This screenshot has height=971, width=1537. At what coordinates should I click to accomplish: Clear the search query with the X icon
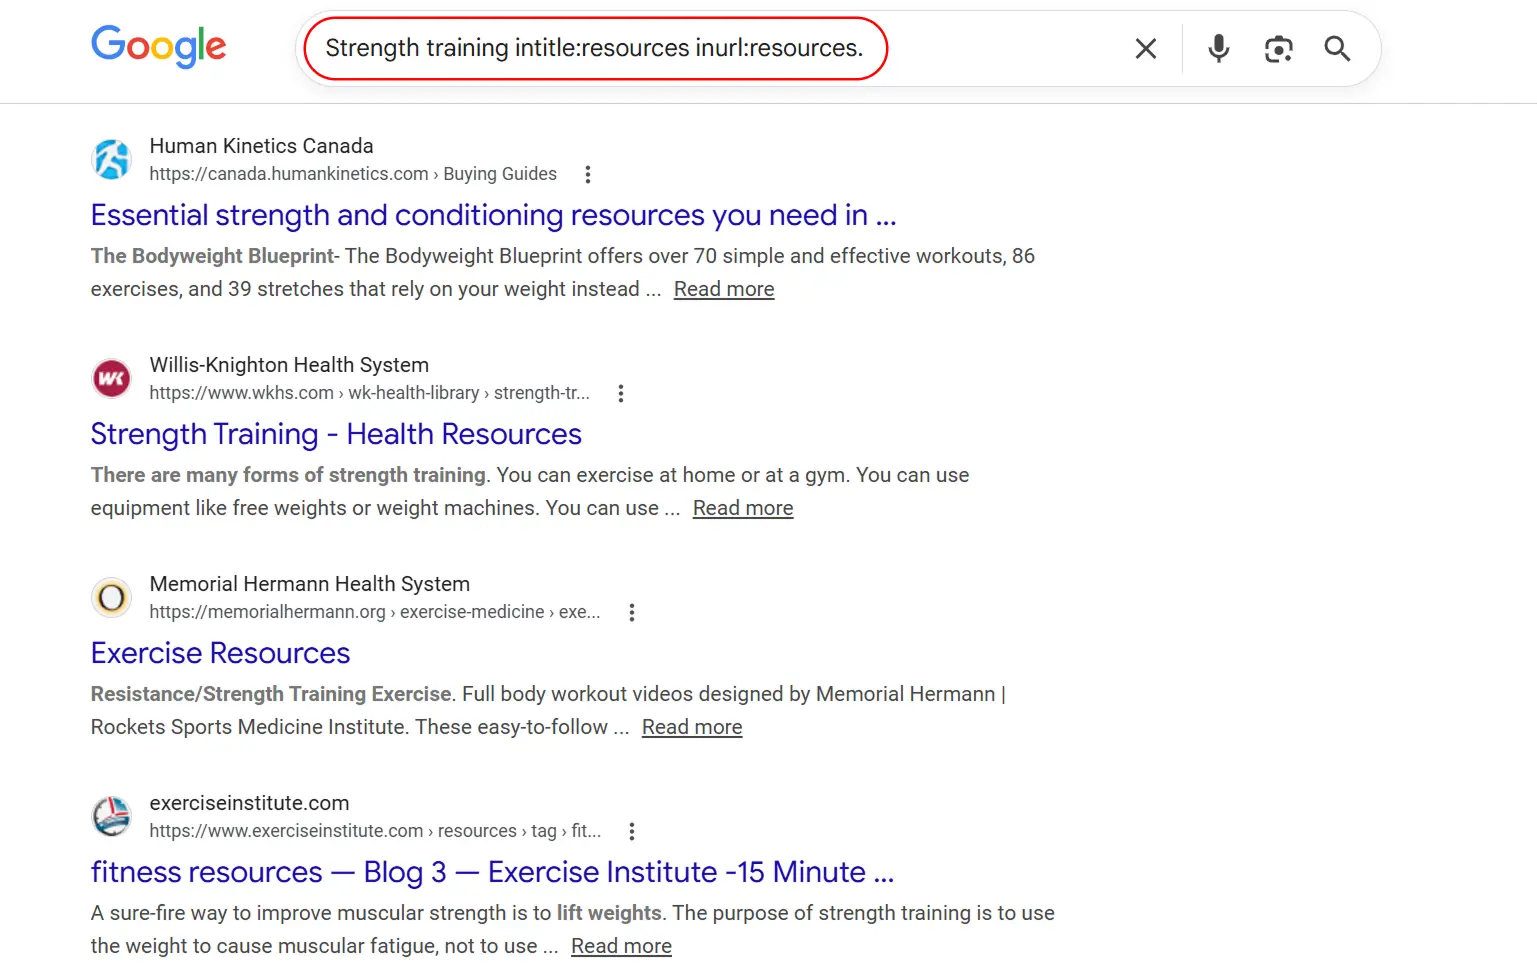1145,47
